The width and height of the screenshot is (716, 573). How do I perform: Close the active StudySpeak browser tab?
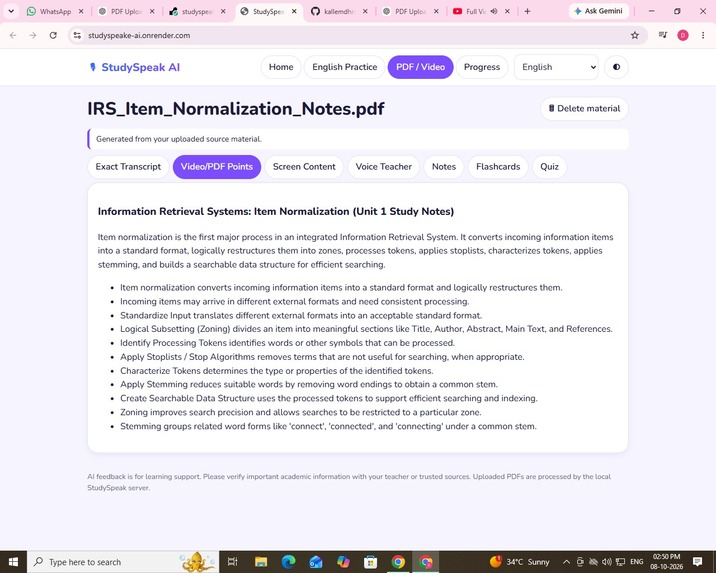(x=295, y=11)
